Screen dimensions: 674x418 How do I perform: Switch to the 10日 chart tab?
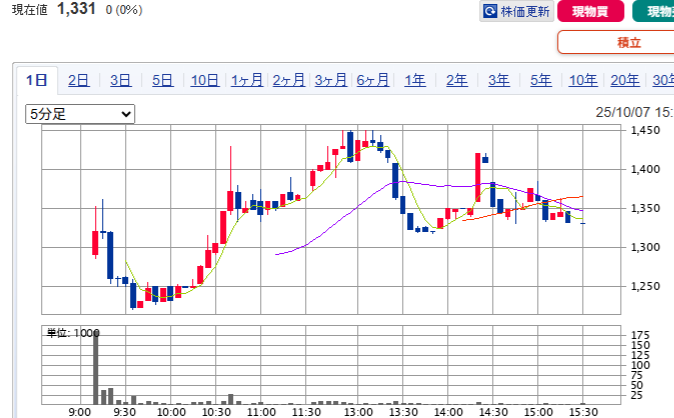pyautogui.click(x=204, y=81)
